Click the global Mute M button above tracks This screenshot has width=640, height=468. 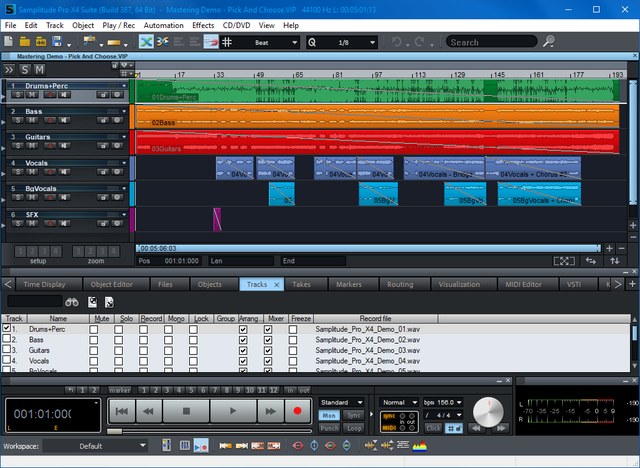40,69
